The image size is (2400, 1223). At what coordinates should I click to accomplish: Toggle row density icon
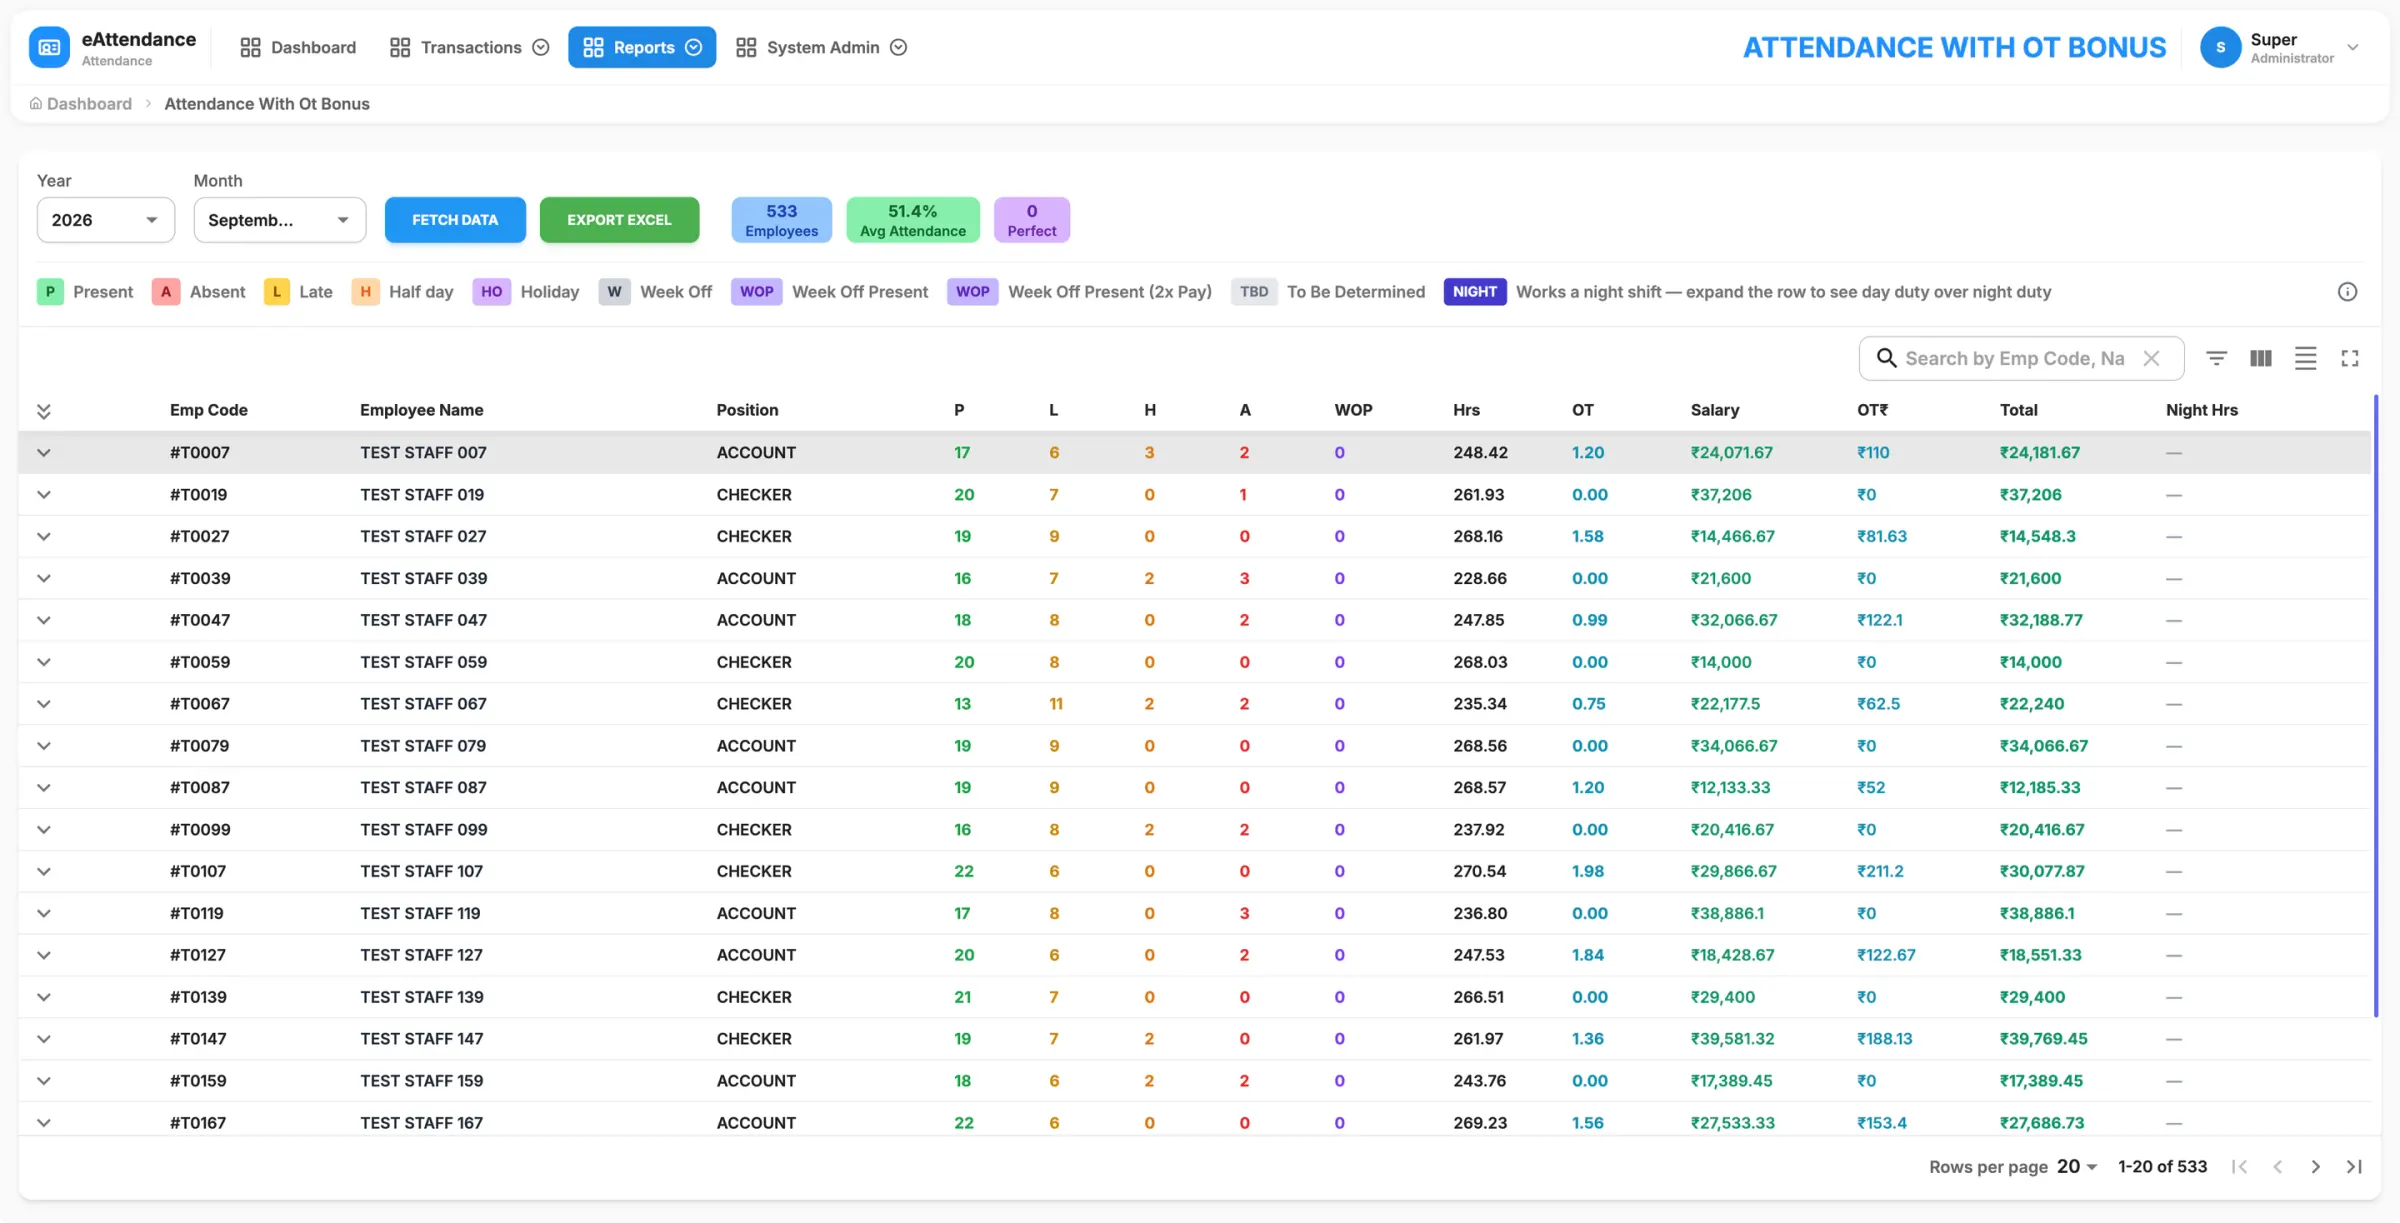pos(2305,358)
